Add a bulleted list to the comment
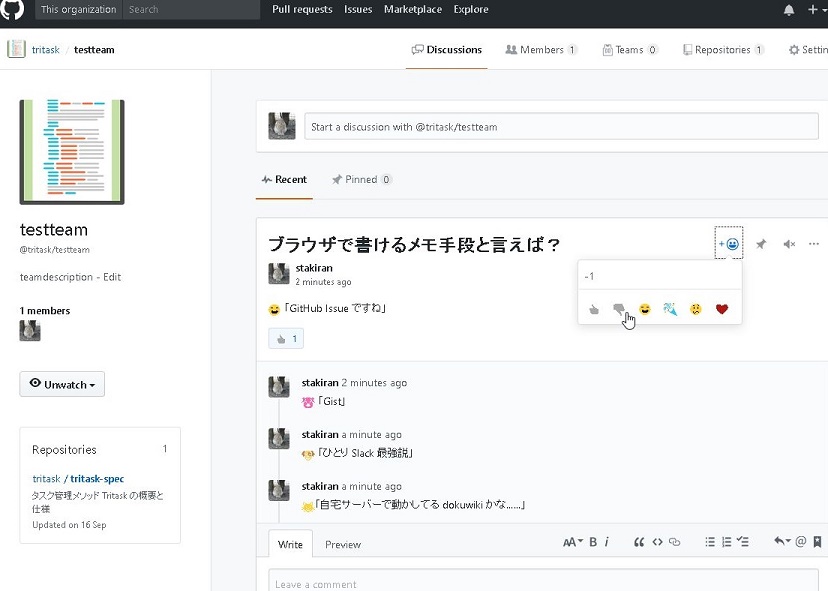Screen dimensions: 828x591 (710, 542)
